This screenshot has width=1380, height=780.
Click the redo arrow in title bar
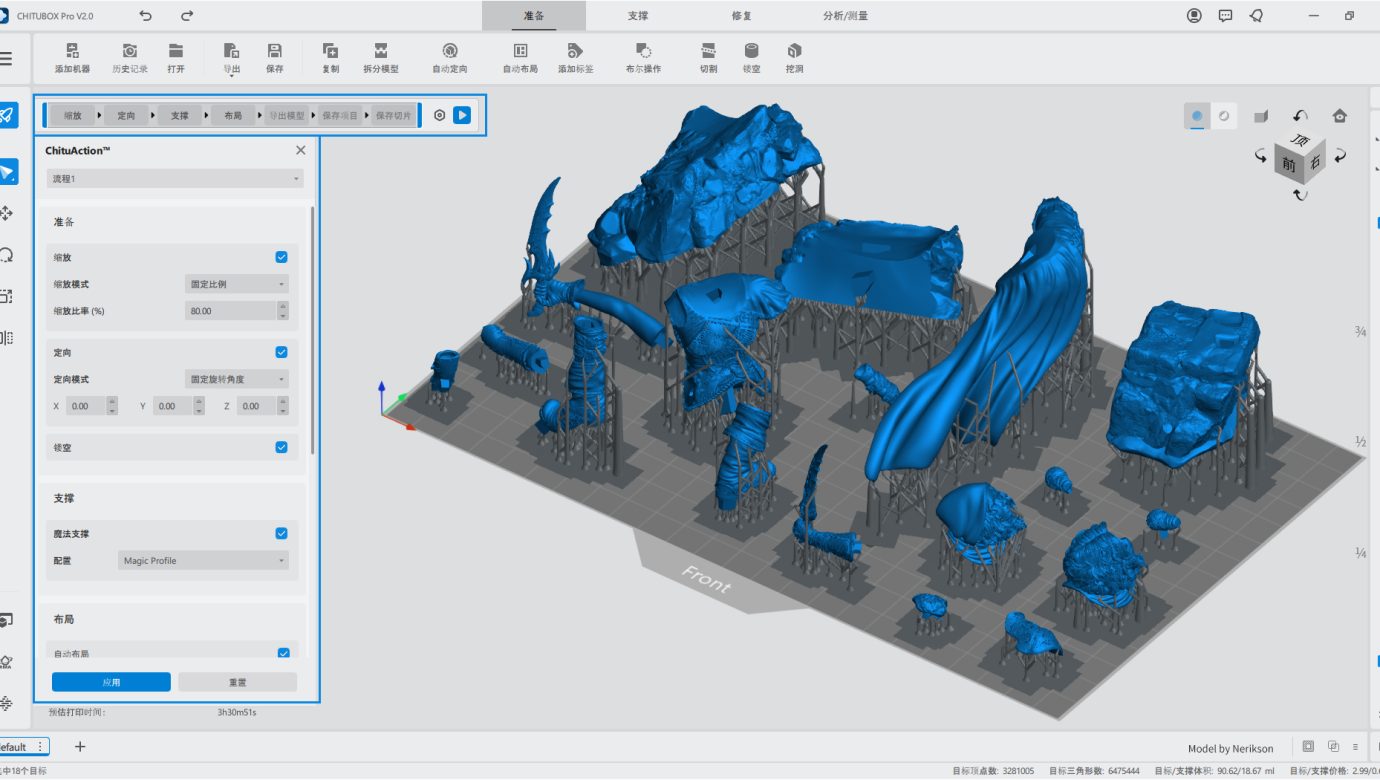(x=187, y=16)
